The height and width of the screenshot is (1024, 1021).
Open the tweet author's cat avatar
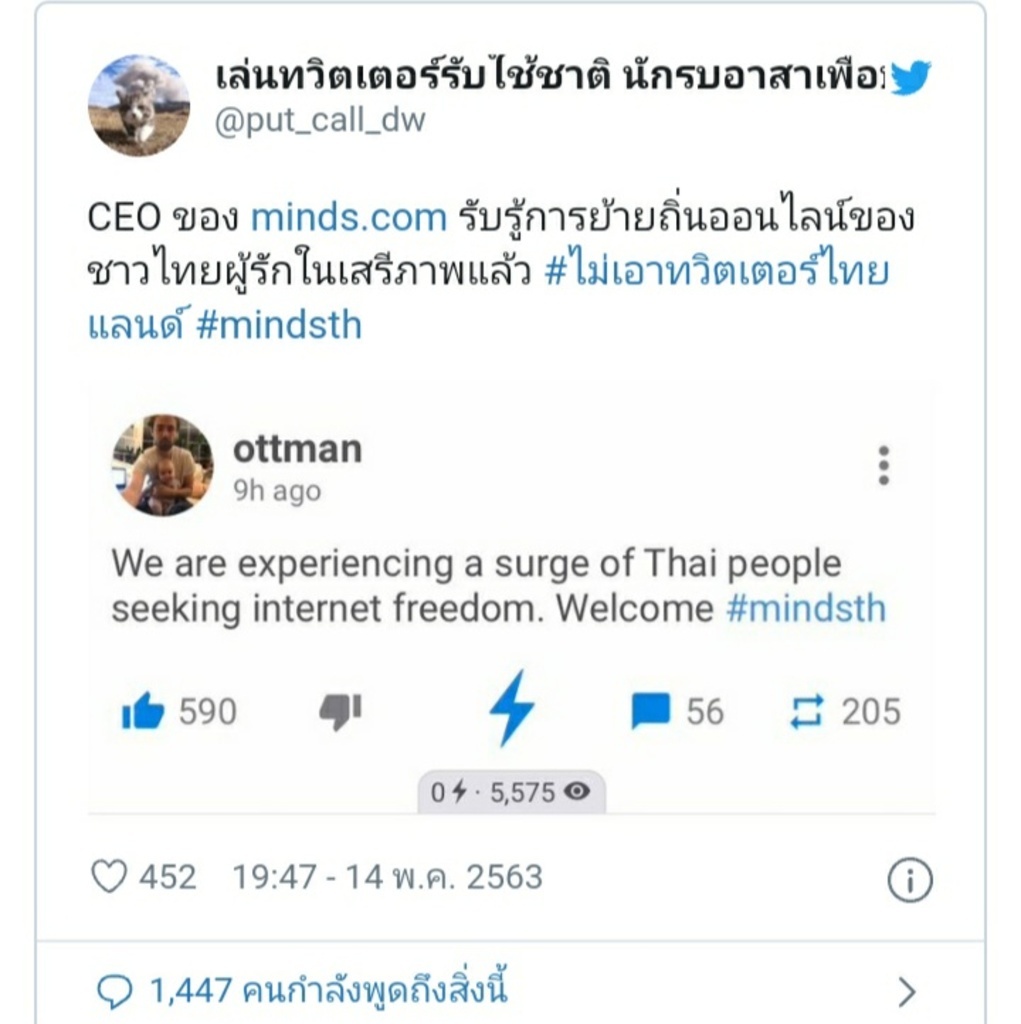[x=139, y=105]
